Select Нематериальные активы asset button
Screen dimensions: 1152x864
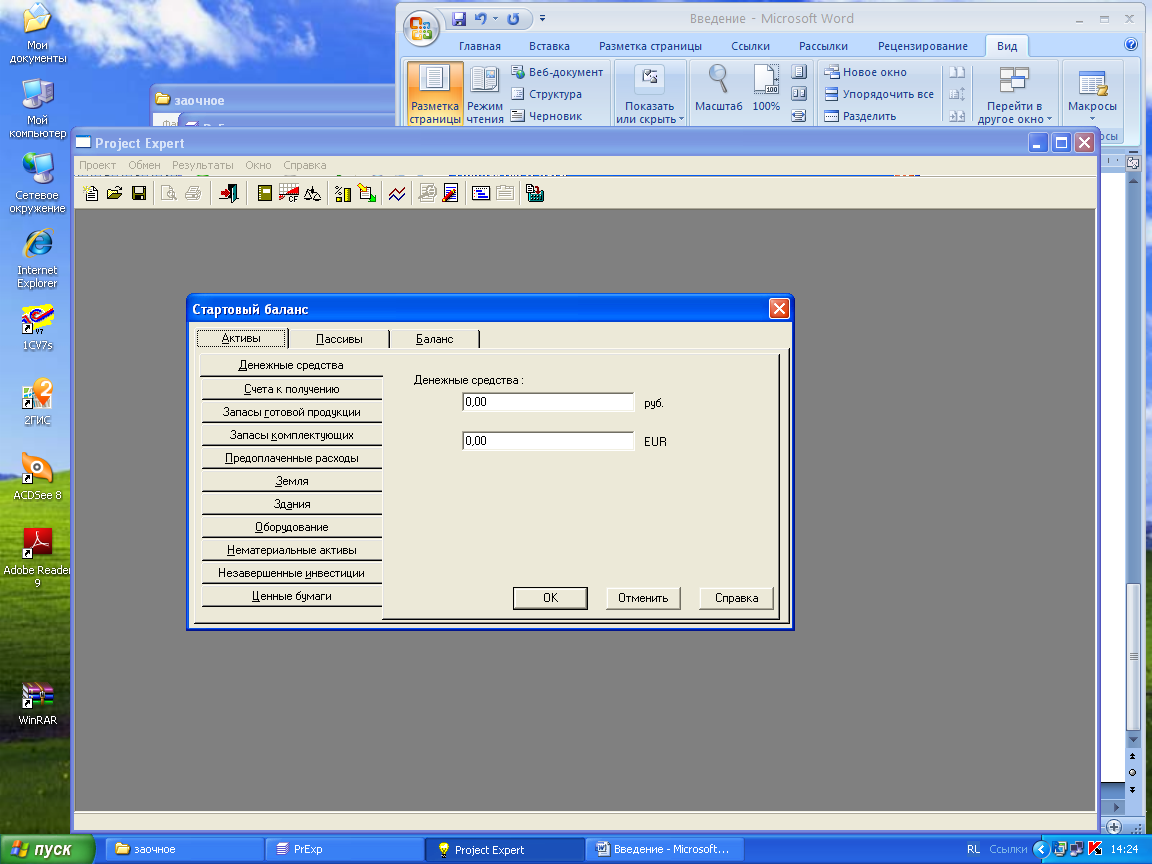[292, 550]
